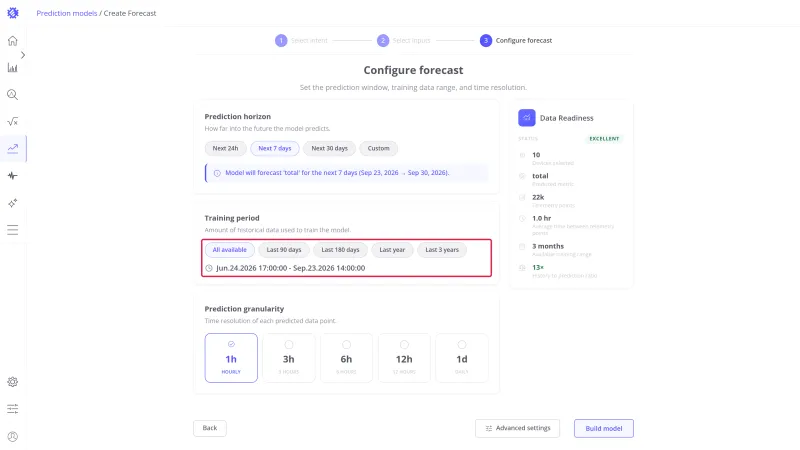Choose Next 30 days prediction horizon
The width and height of the screenshot is (800, 450).
click(330, 148)
